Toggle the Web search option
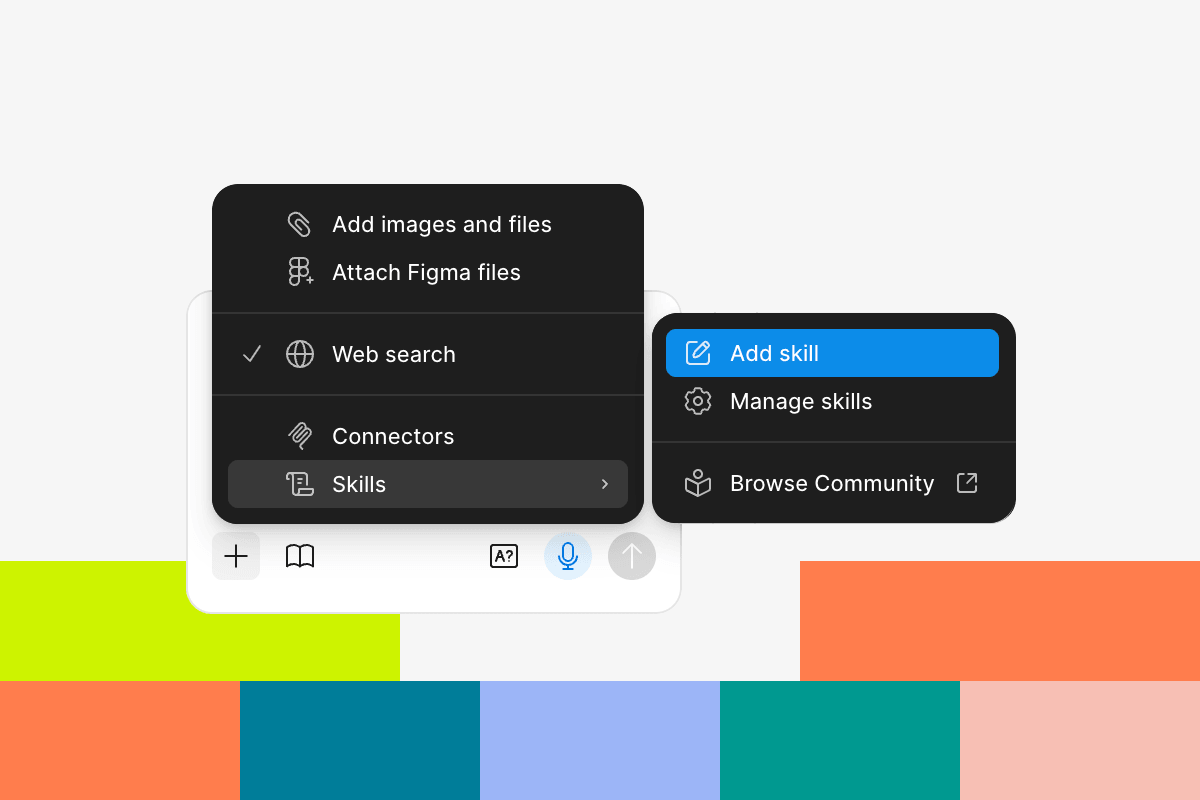The height and width of the screenshot is (800, 1200). (428, 354)
